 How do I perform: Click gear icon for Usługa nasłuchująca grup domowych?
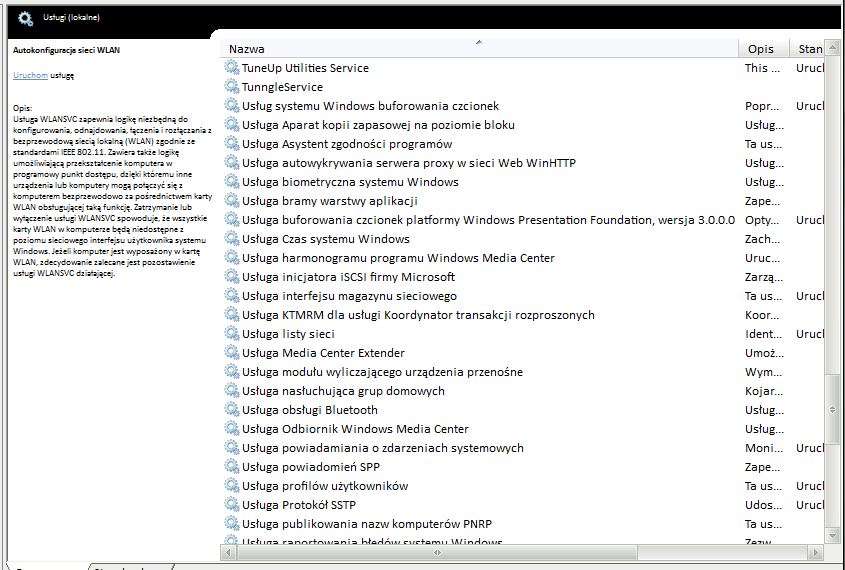pos(232,390)
